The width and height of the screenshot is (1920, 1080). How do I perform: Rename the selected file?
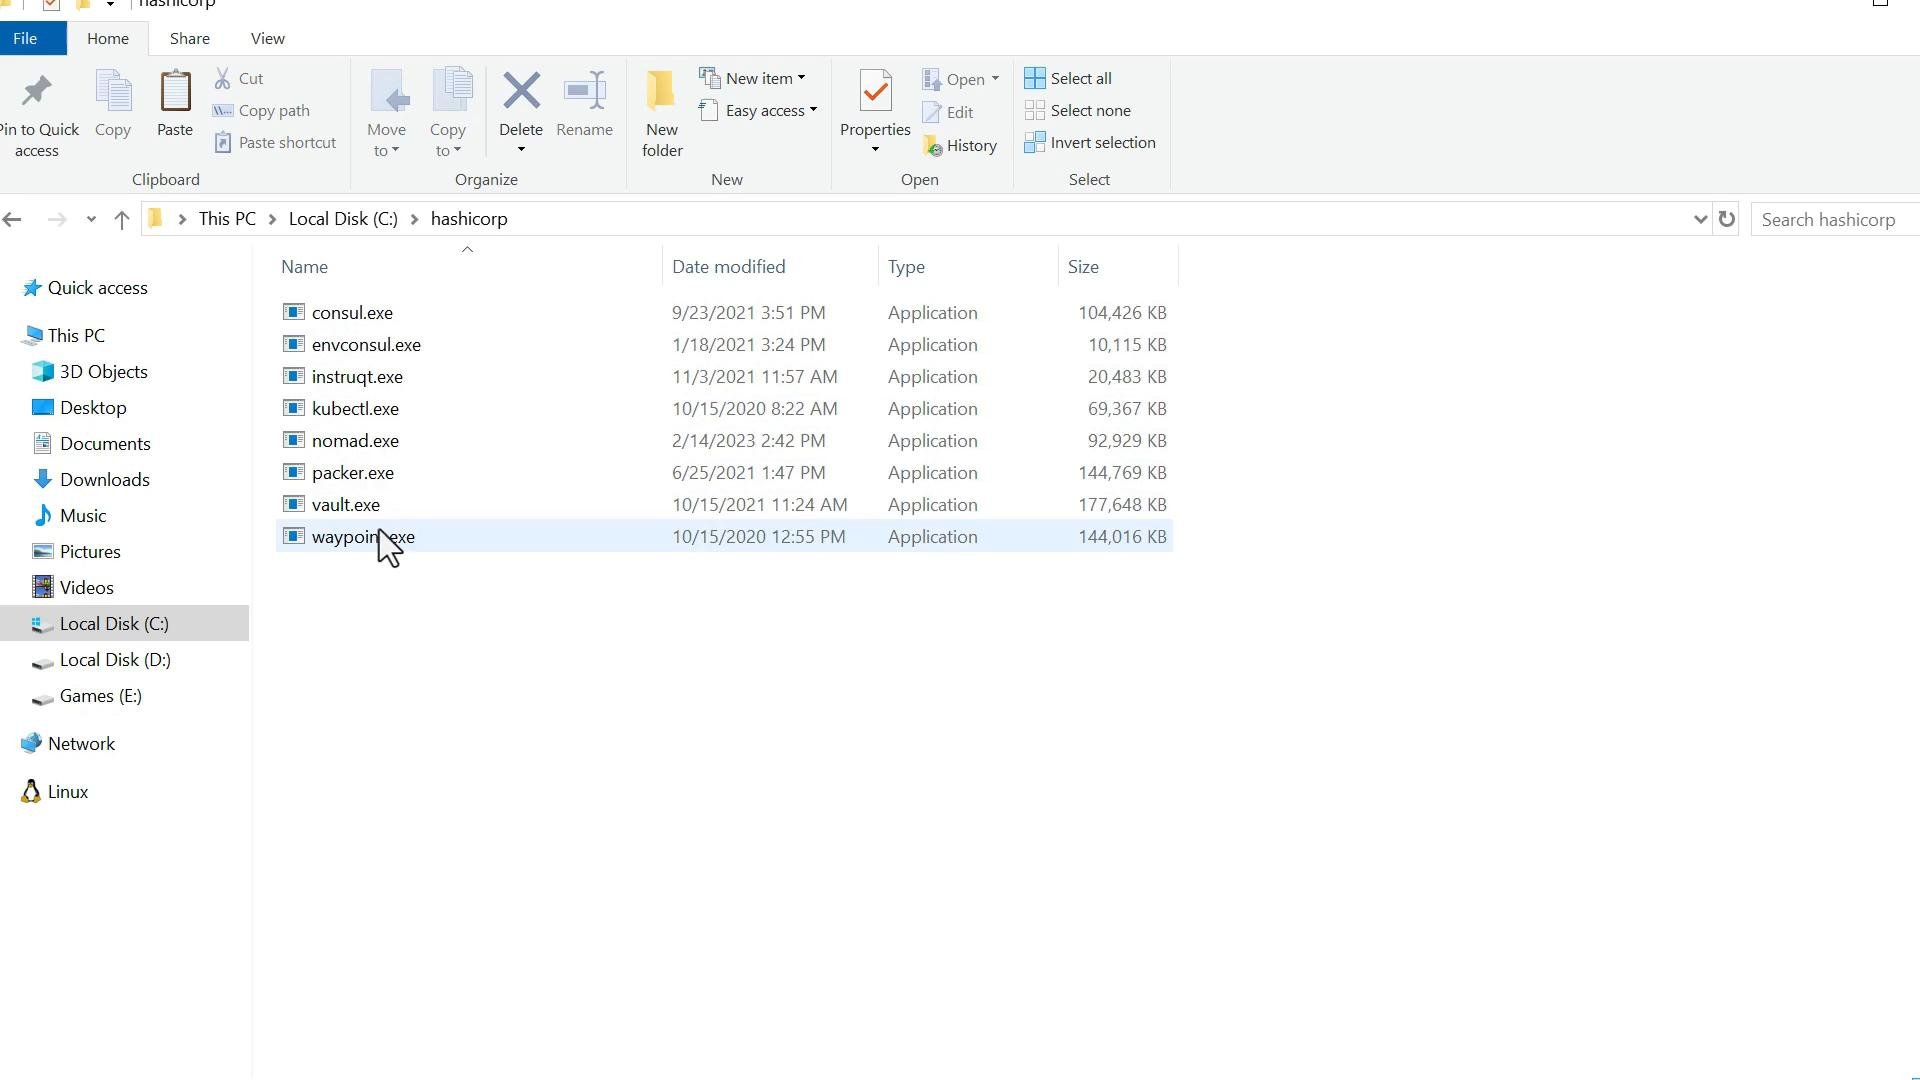coord(585,104)
